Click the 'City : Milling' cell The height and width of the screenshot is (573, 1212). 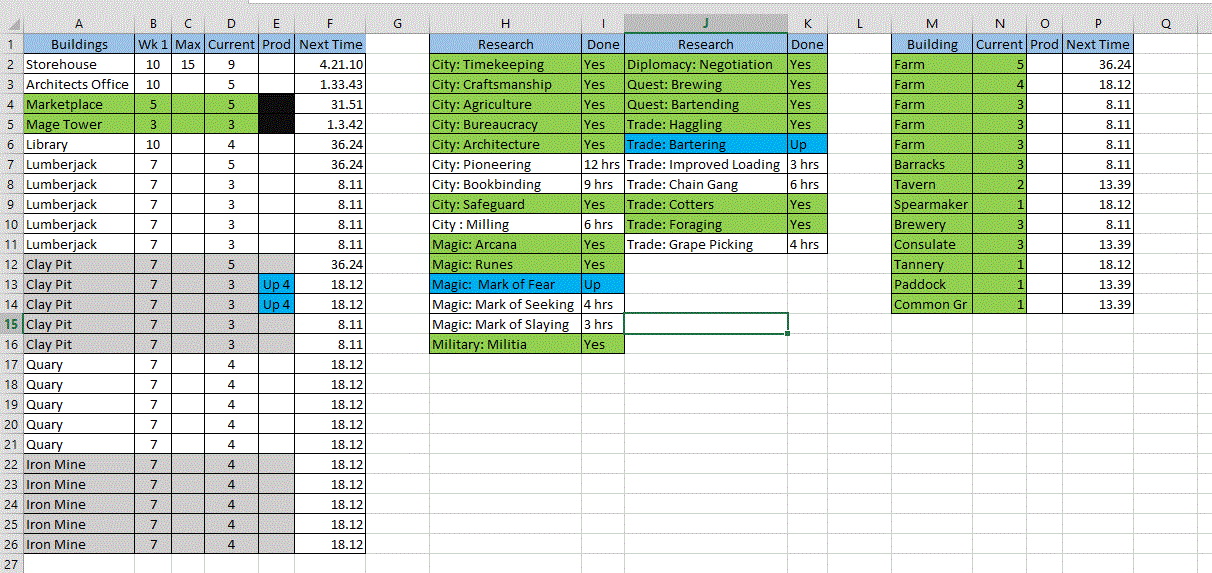tap(505, 224)
